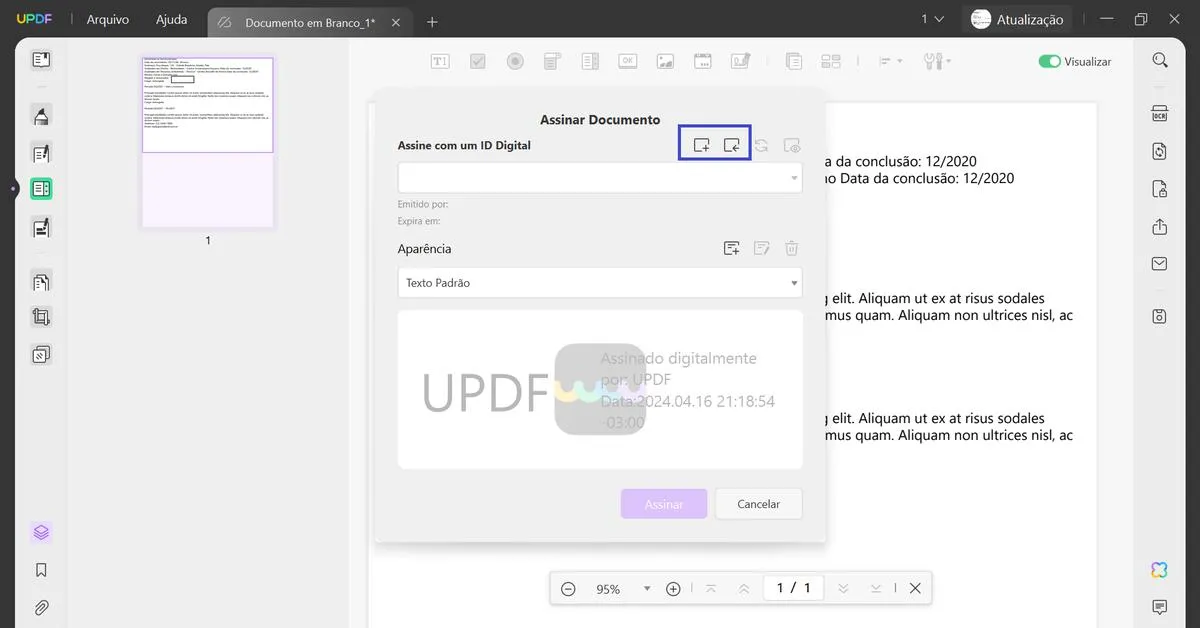
Task: Open the Protect PDF lock icon
Action: click(x=1160, y=189)
